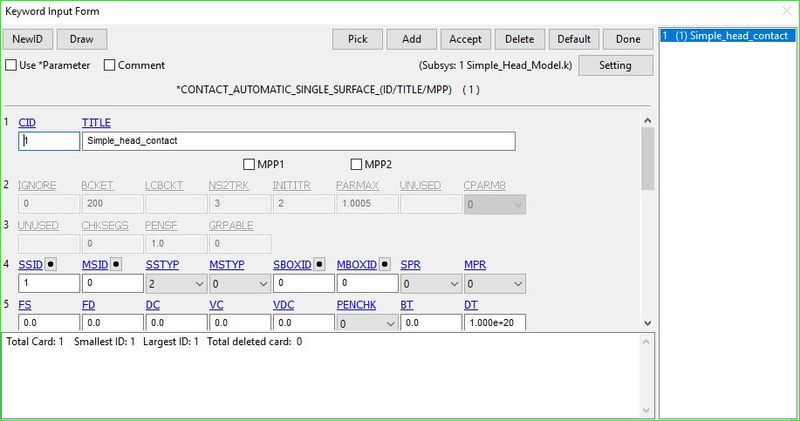The image size is (800, 421).
Task: Click into the TITLE text field
Action: [x=298, y=141]
